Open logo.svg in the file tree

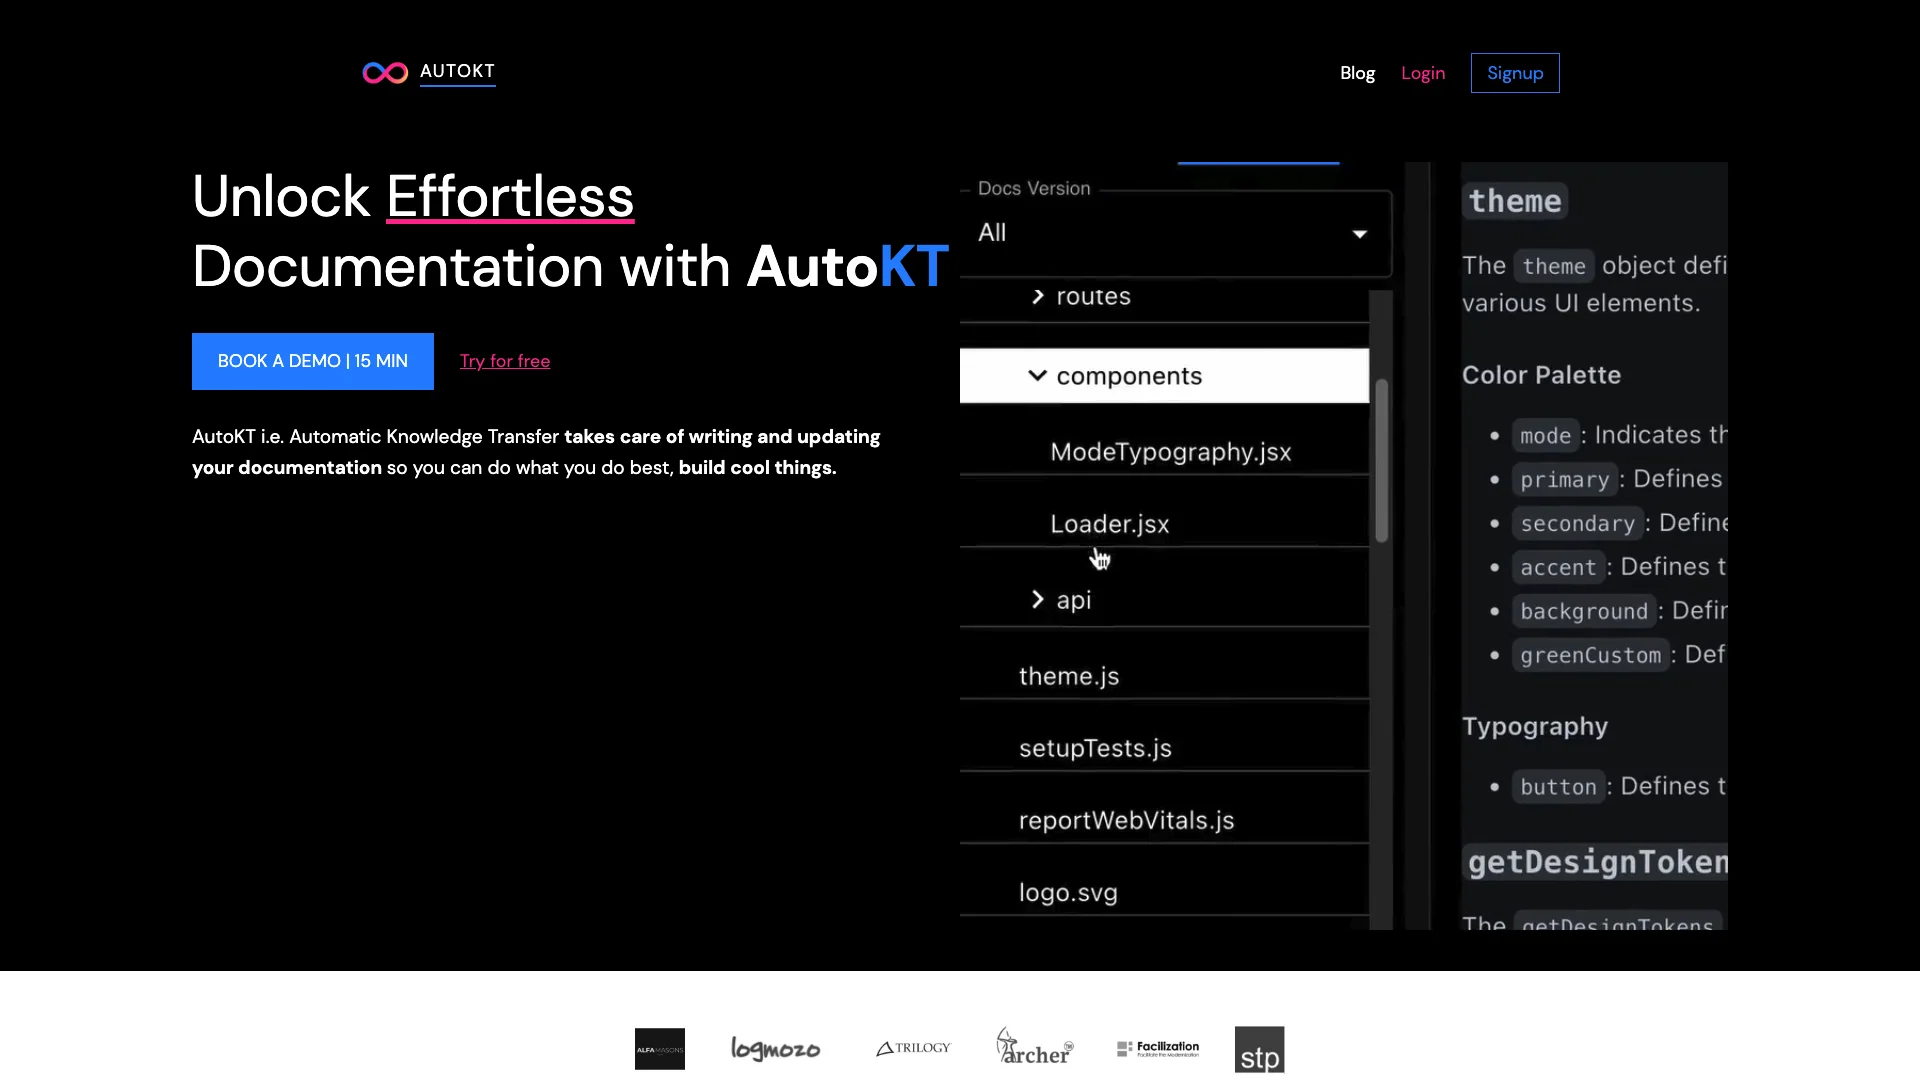pyautogui.click(x=1068, y=892)
